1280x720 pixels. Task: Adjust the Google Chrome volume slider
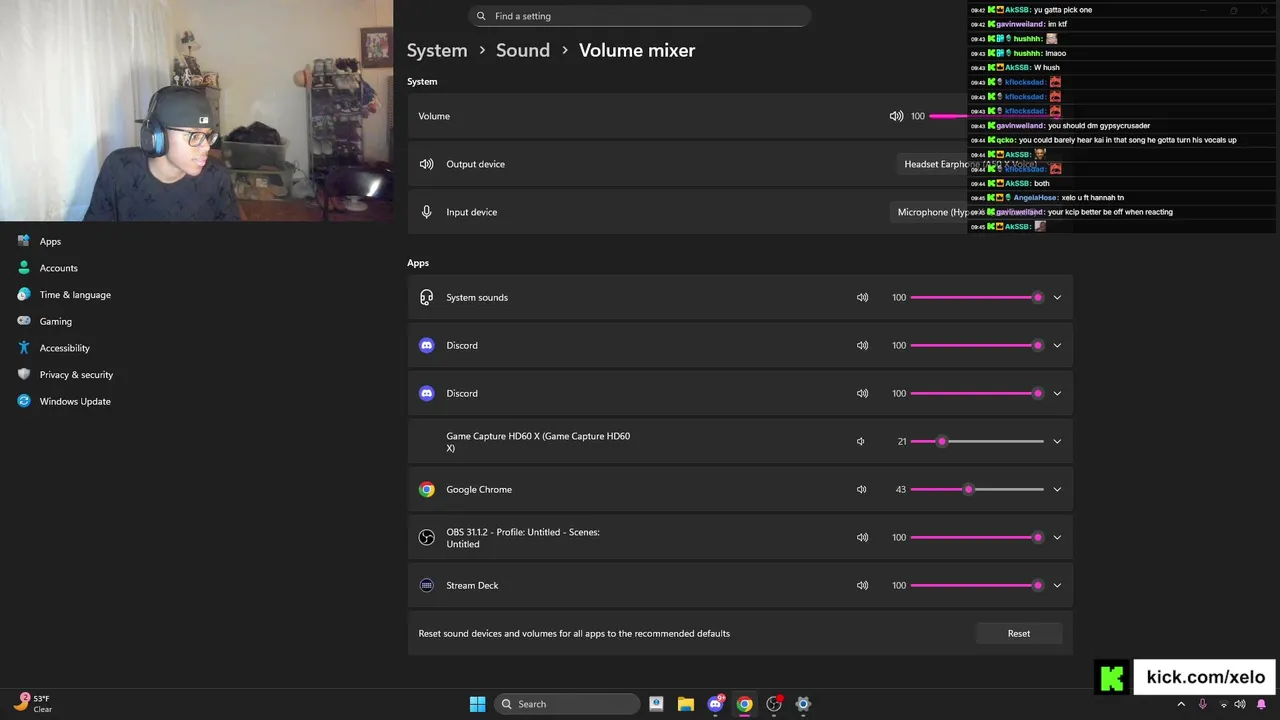(977, 489)
